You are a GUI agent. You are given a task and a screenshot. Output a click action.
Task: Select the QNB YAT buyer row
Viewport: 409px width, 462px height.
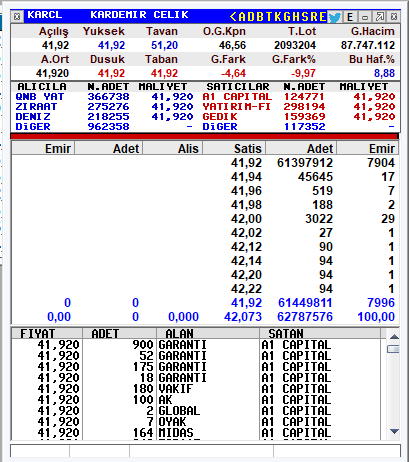(x=104, y=97)
